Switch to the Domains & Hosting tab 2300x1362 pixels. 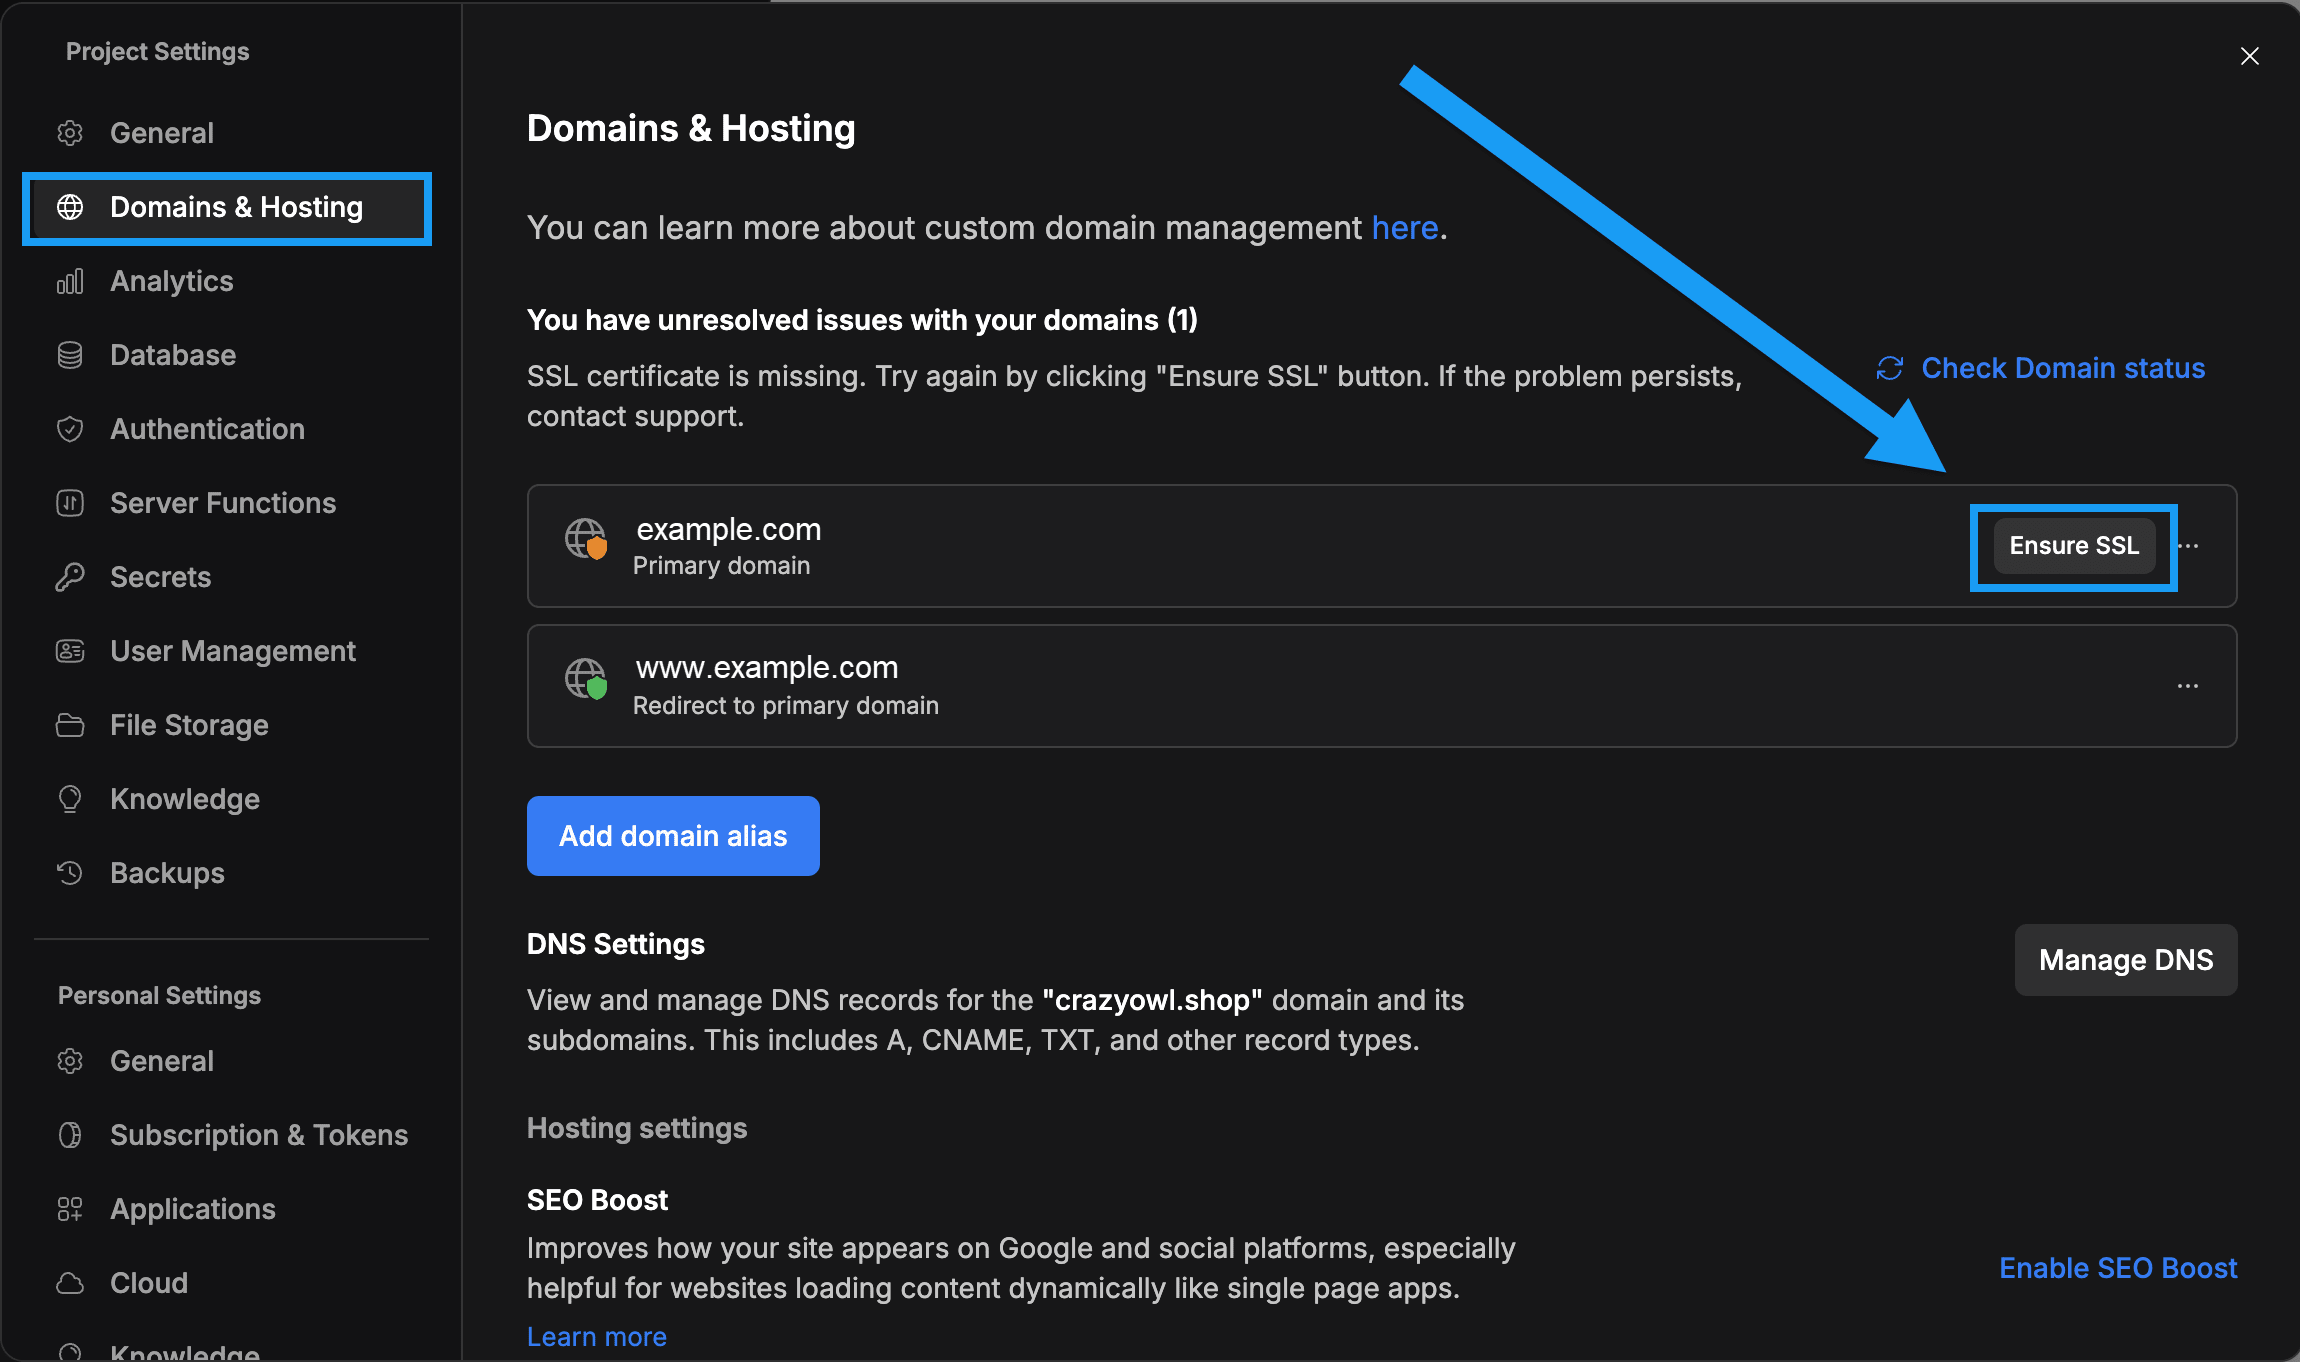coord(236,207)
